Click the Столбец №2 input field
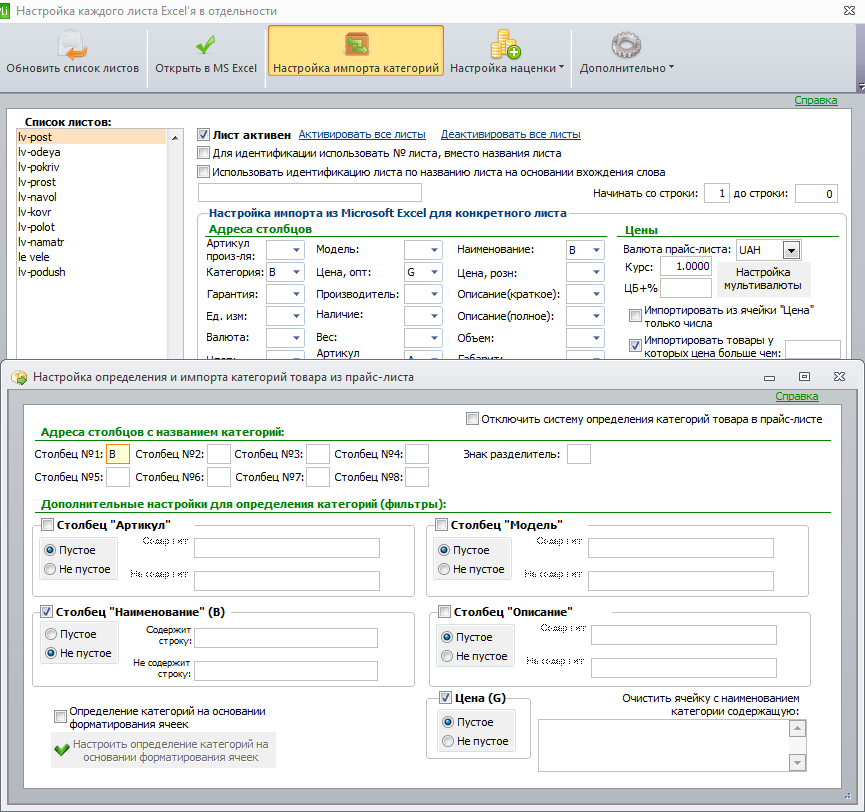The width and height of the screenshot is (865, 812). tap(219, 455)
